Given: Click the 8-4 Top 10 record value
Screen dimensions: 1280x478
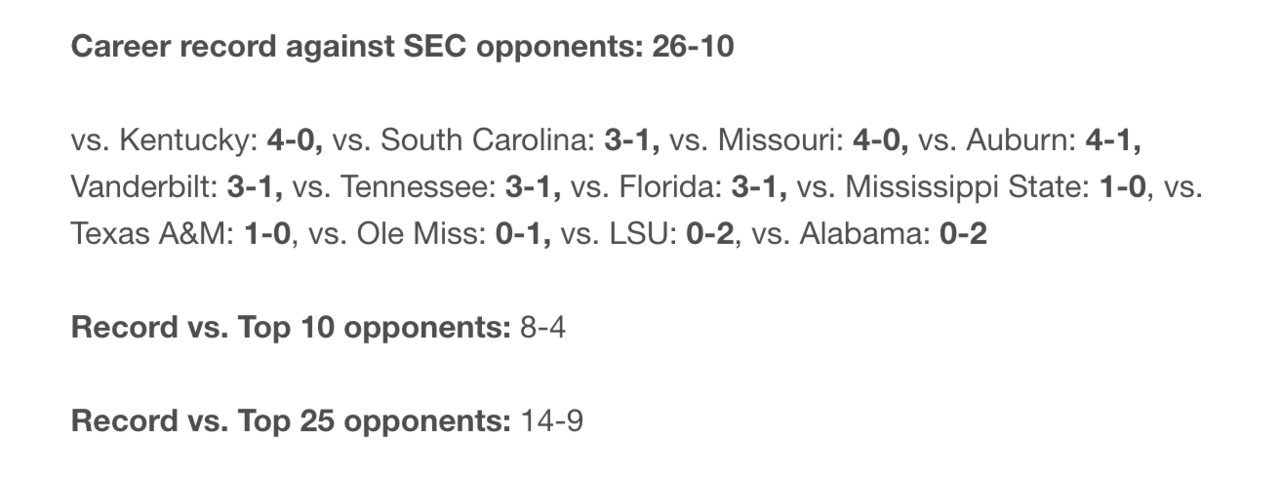Looking at the screenshot, I should tap(543, 328).
